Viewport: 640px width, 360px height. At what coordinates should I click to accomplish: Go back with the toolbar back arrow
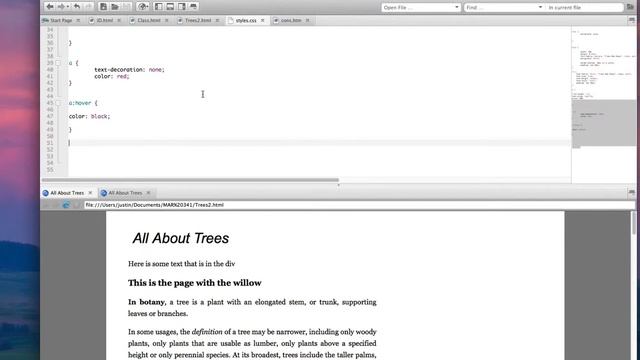pos(49,7)
